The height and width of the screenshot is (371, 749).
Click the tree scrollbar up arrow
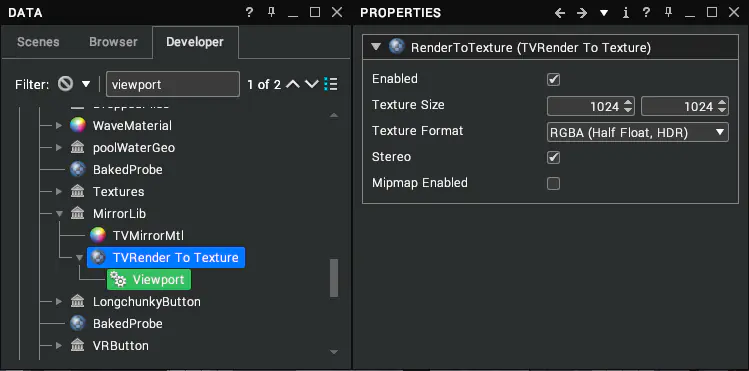tap(334, 115)
